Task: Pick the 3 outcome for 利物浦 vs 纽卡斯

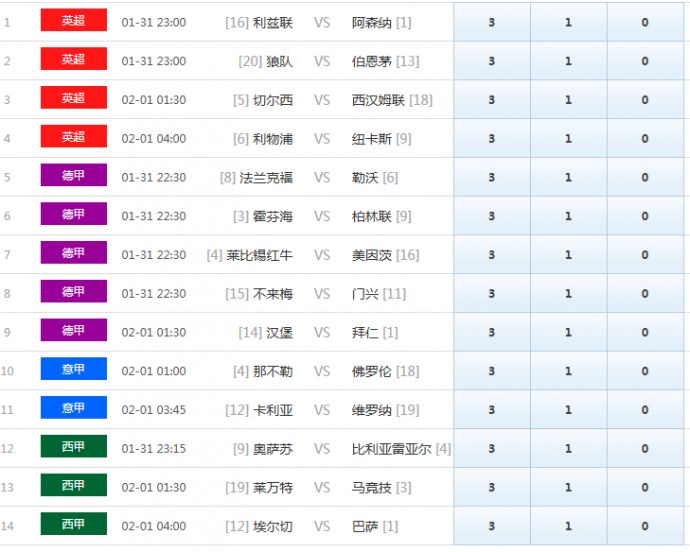Action: point(491,139)
